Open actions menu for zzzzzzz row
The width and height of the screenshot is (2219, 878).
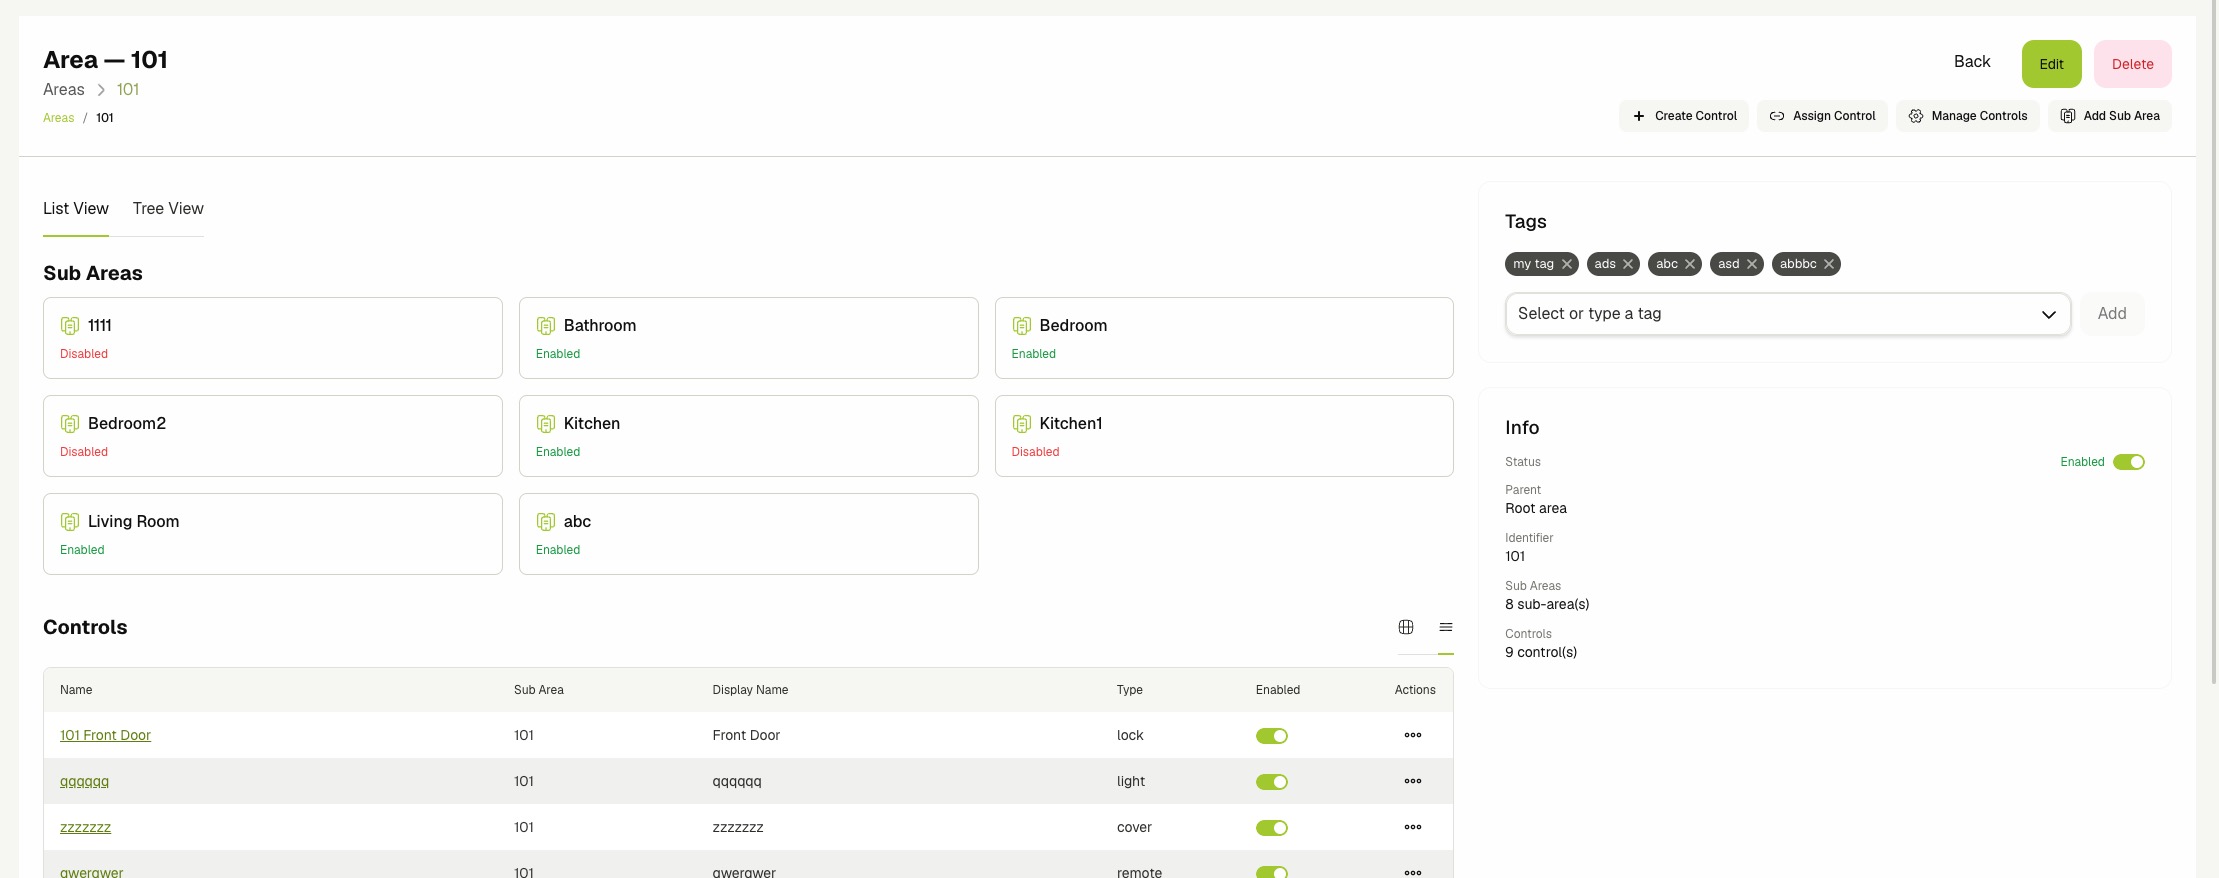click(1413, 827)
